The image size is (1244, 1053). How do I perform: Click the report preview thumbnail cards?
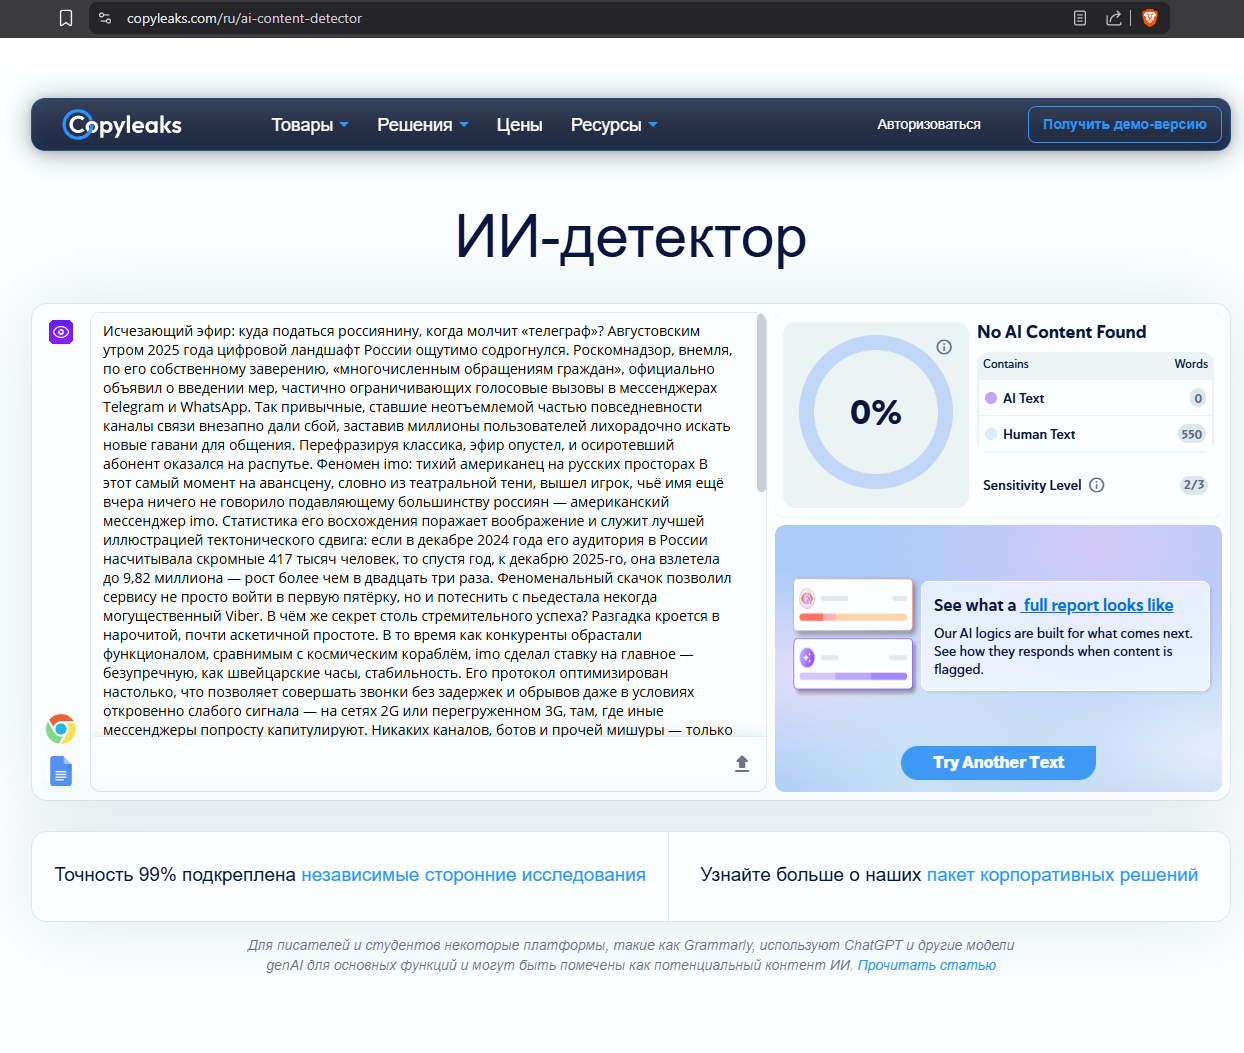854,634
